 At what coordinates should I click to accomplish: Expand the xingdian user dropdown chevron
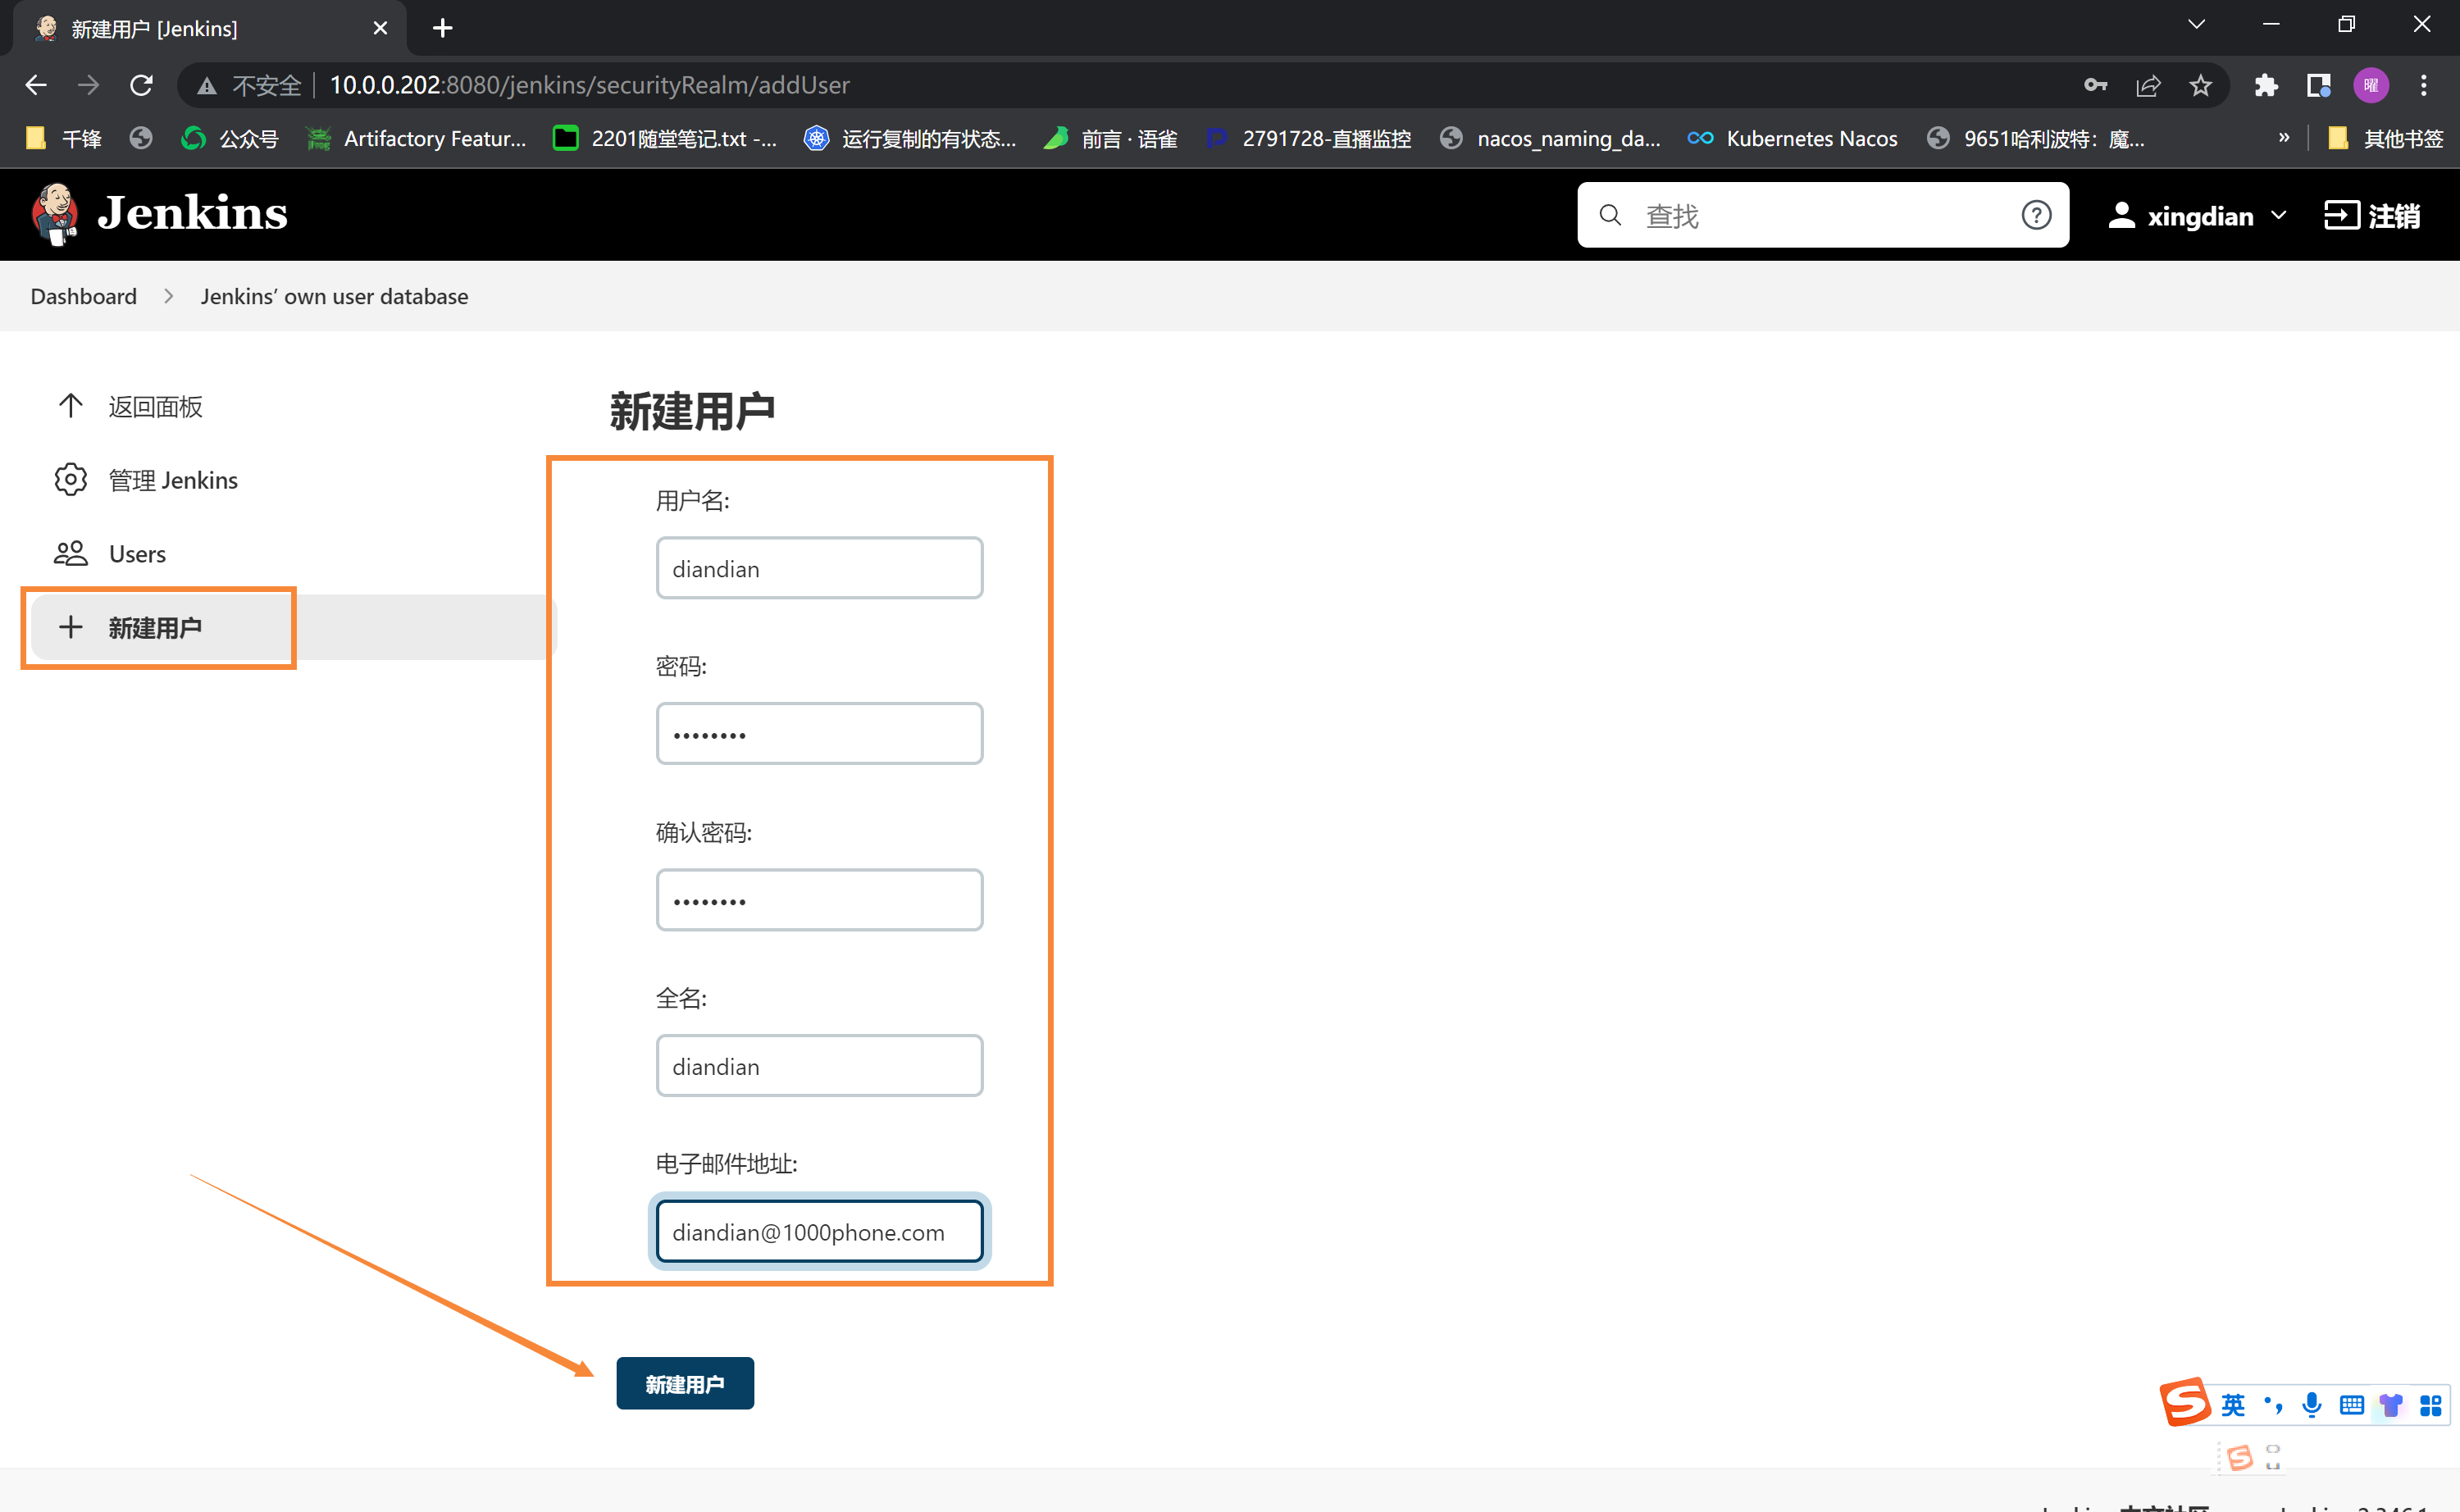(2279, 215)
